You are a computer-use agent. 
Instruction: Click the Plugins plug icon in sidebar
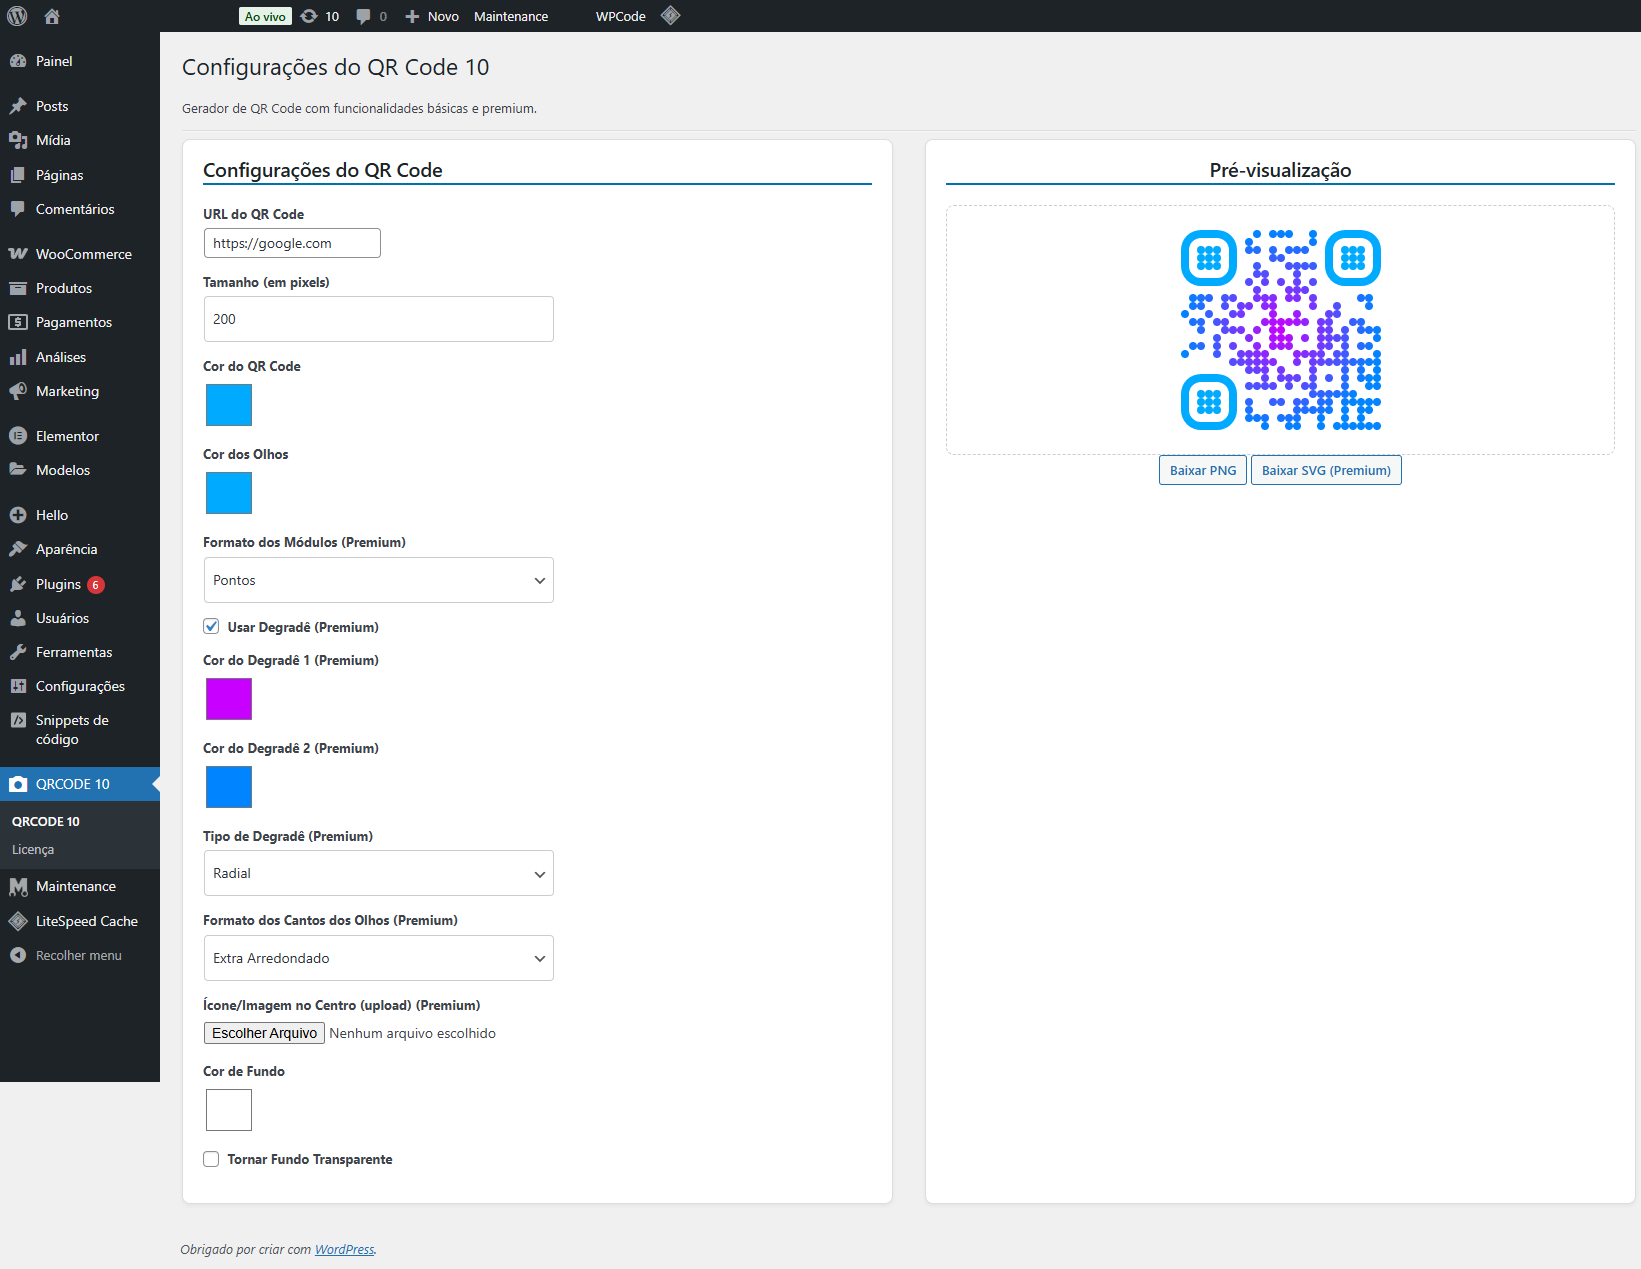pos(18,584)
